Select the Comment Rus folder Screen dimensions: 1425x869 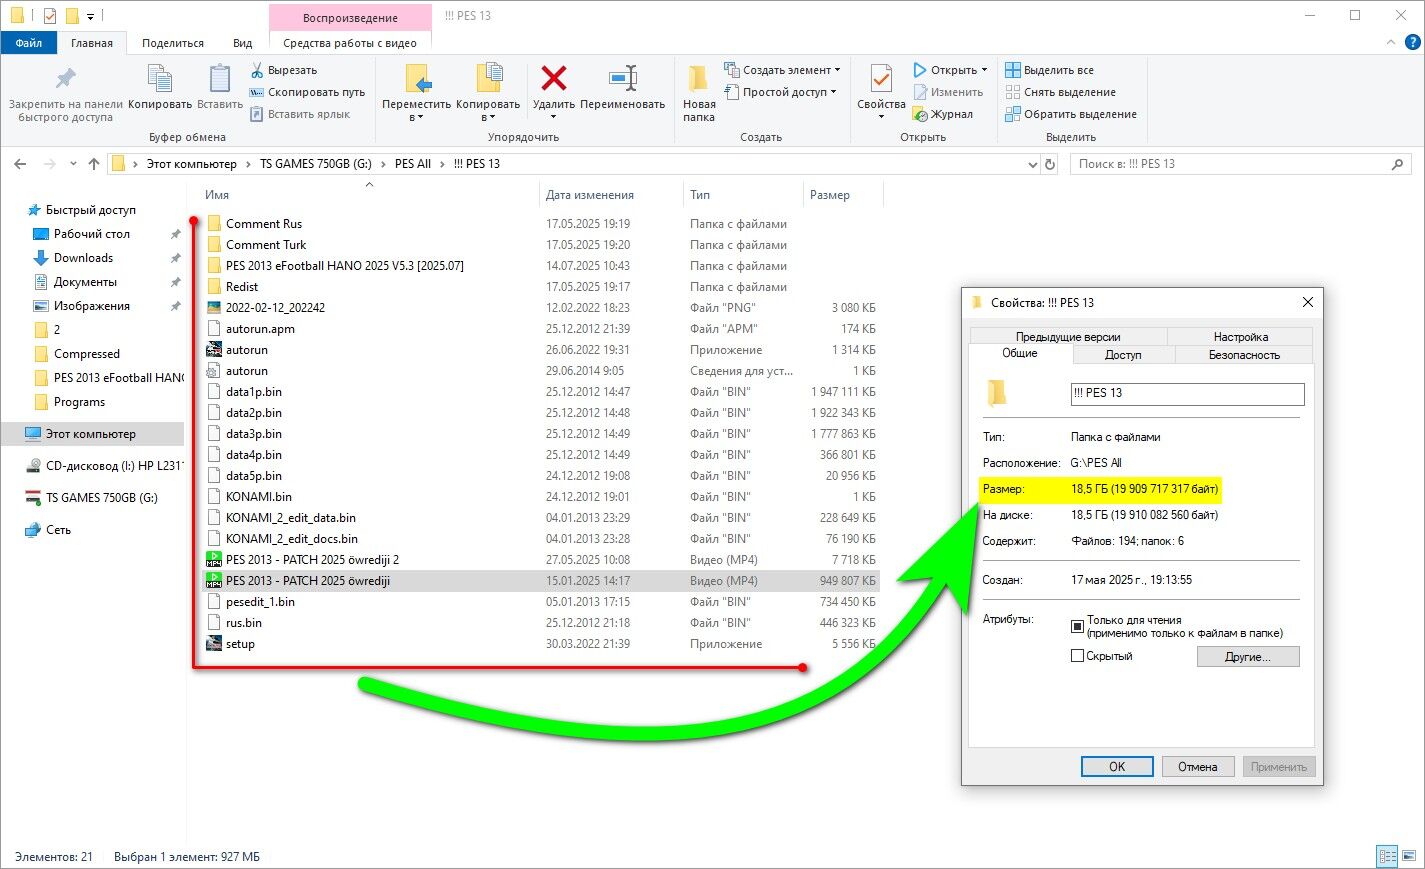(264, 224)
